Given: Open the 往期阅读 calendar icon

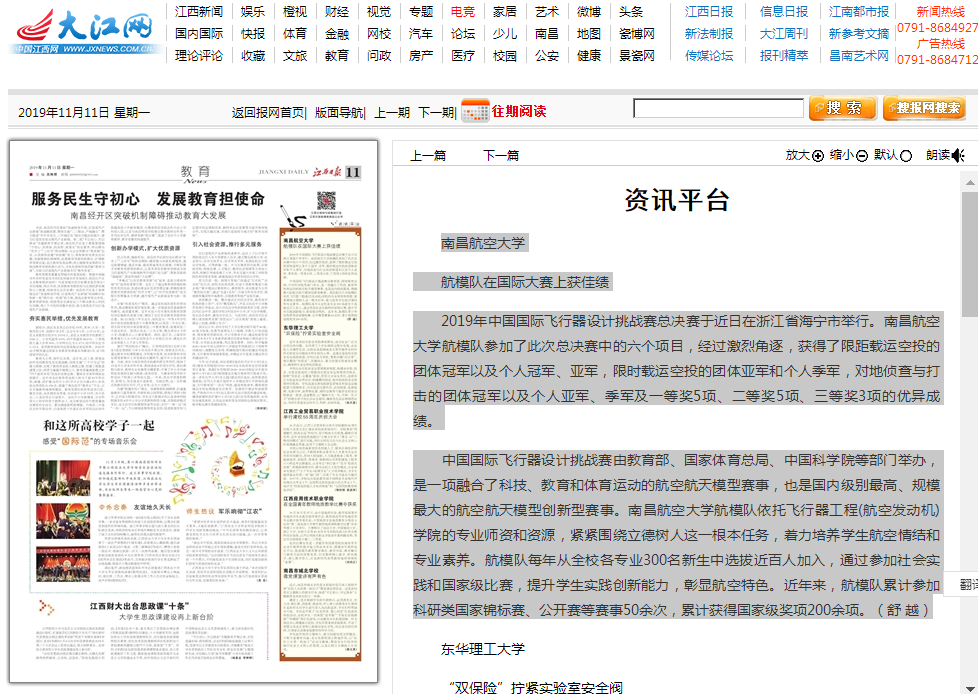Looking at the screenshot, I should coord(475,110).
